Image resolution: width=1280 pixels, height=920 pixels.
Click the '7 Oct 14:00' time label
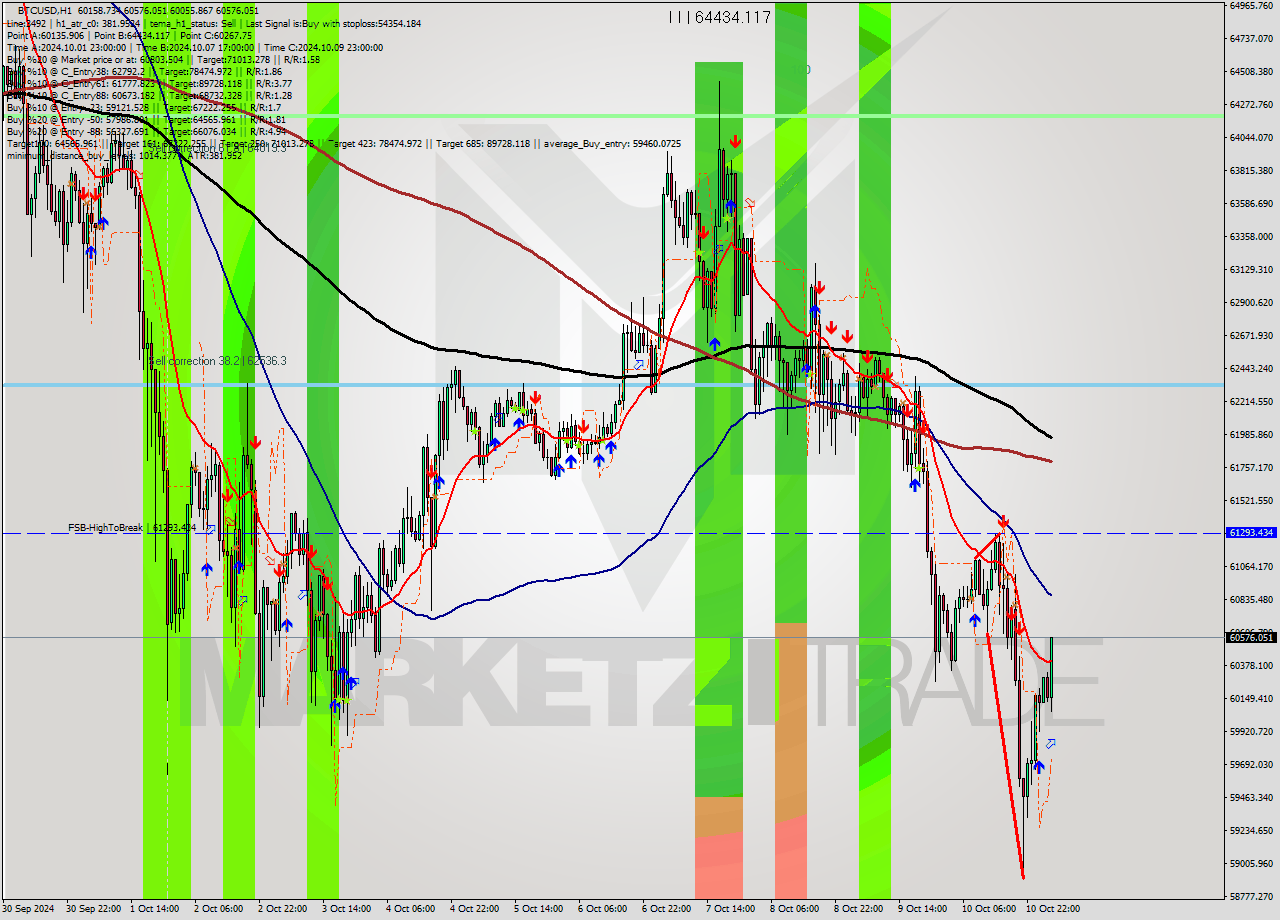click(730, 909)
